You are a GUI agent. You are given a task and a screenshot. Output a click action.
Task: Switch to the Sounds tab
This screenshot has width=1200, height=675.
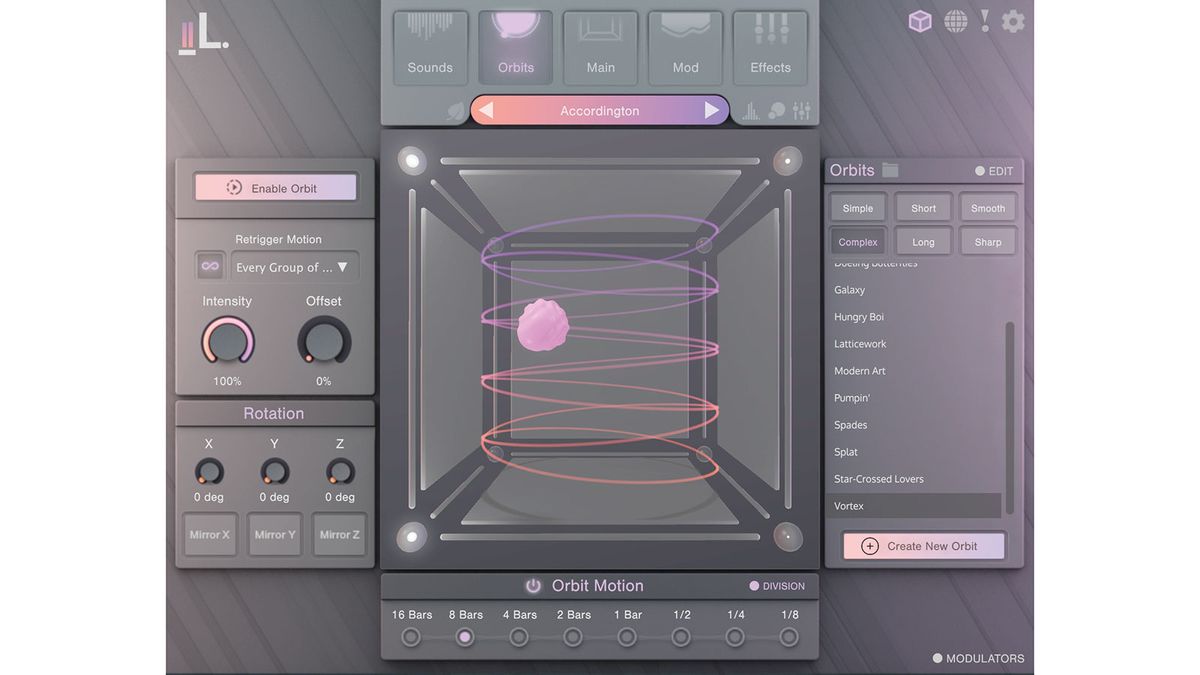[x=430, y=45]
